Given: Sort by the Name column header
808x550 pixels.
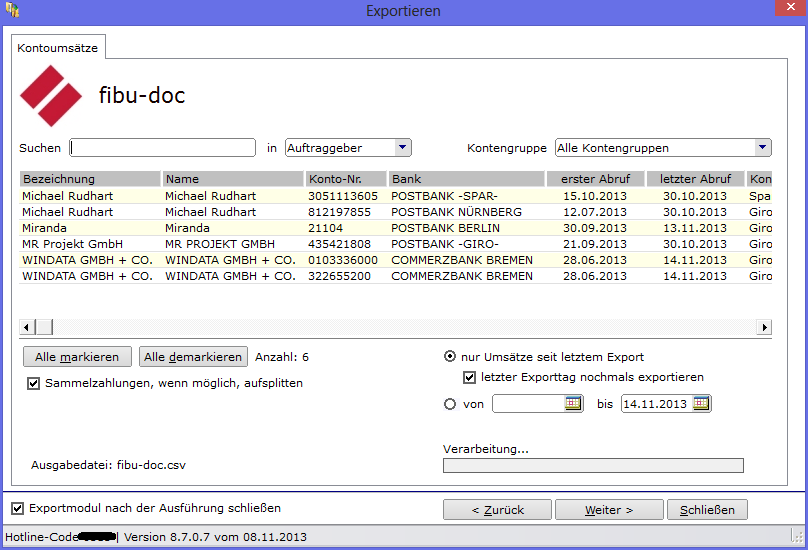Looking at the screenshot, I should (x=233, y=179).
